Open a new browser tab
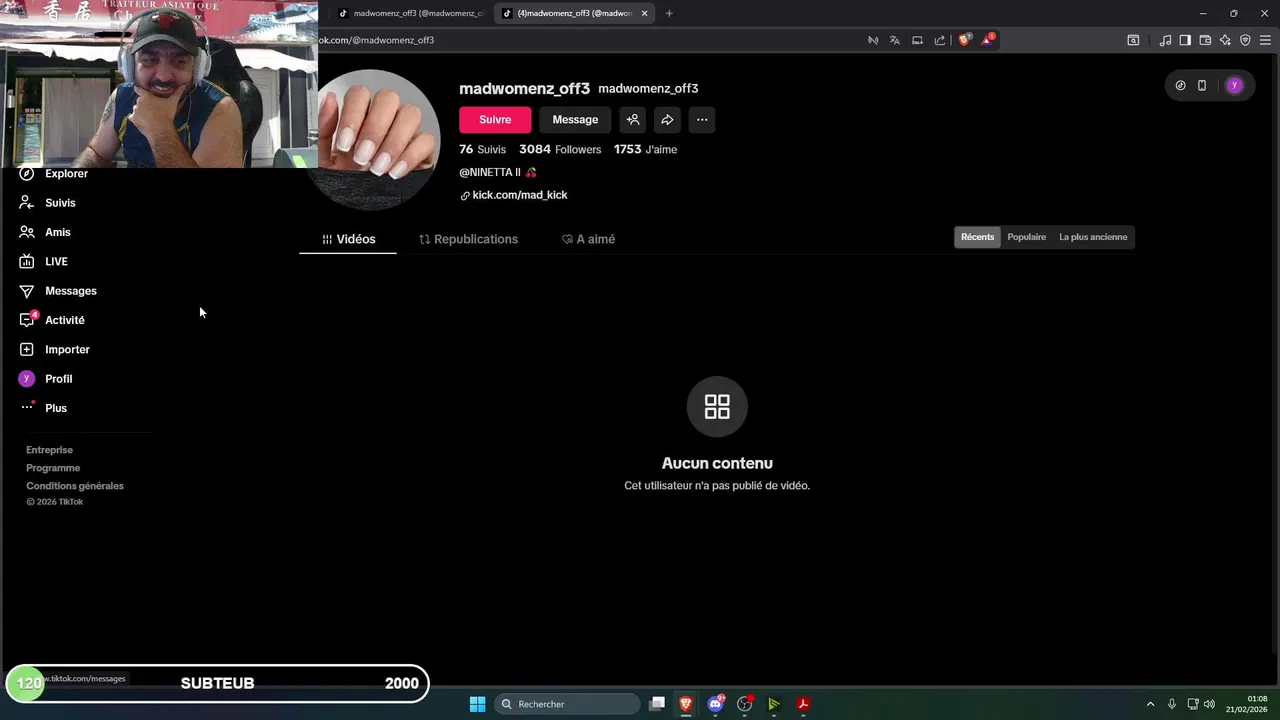The height and width of the screenshot is (720, 1280). tap(669, 14)
